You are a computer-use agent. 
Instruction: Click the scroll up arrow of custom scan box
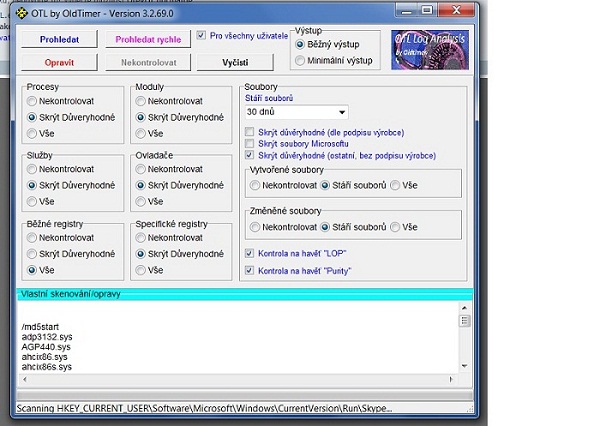point(464,308)
